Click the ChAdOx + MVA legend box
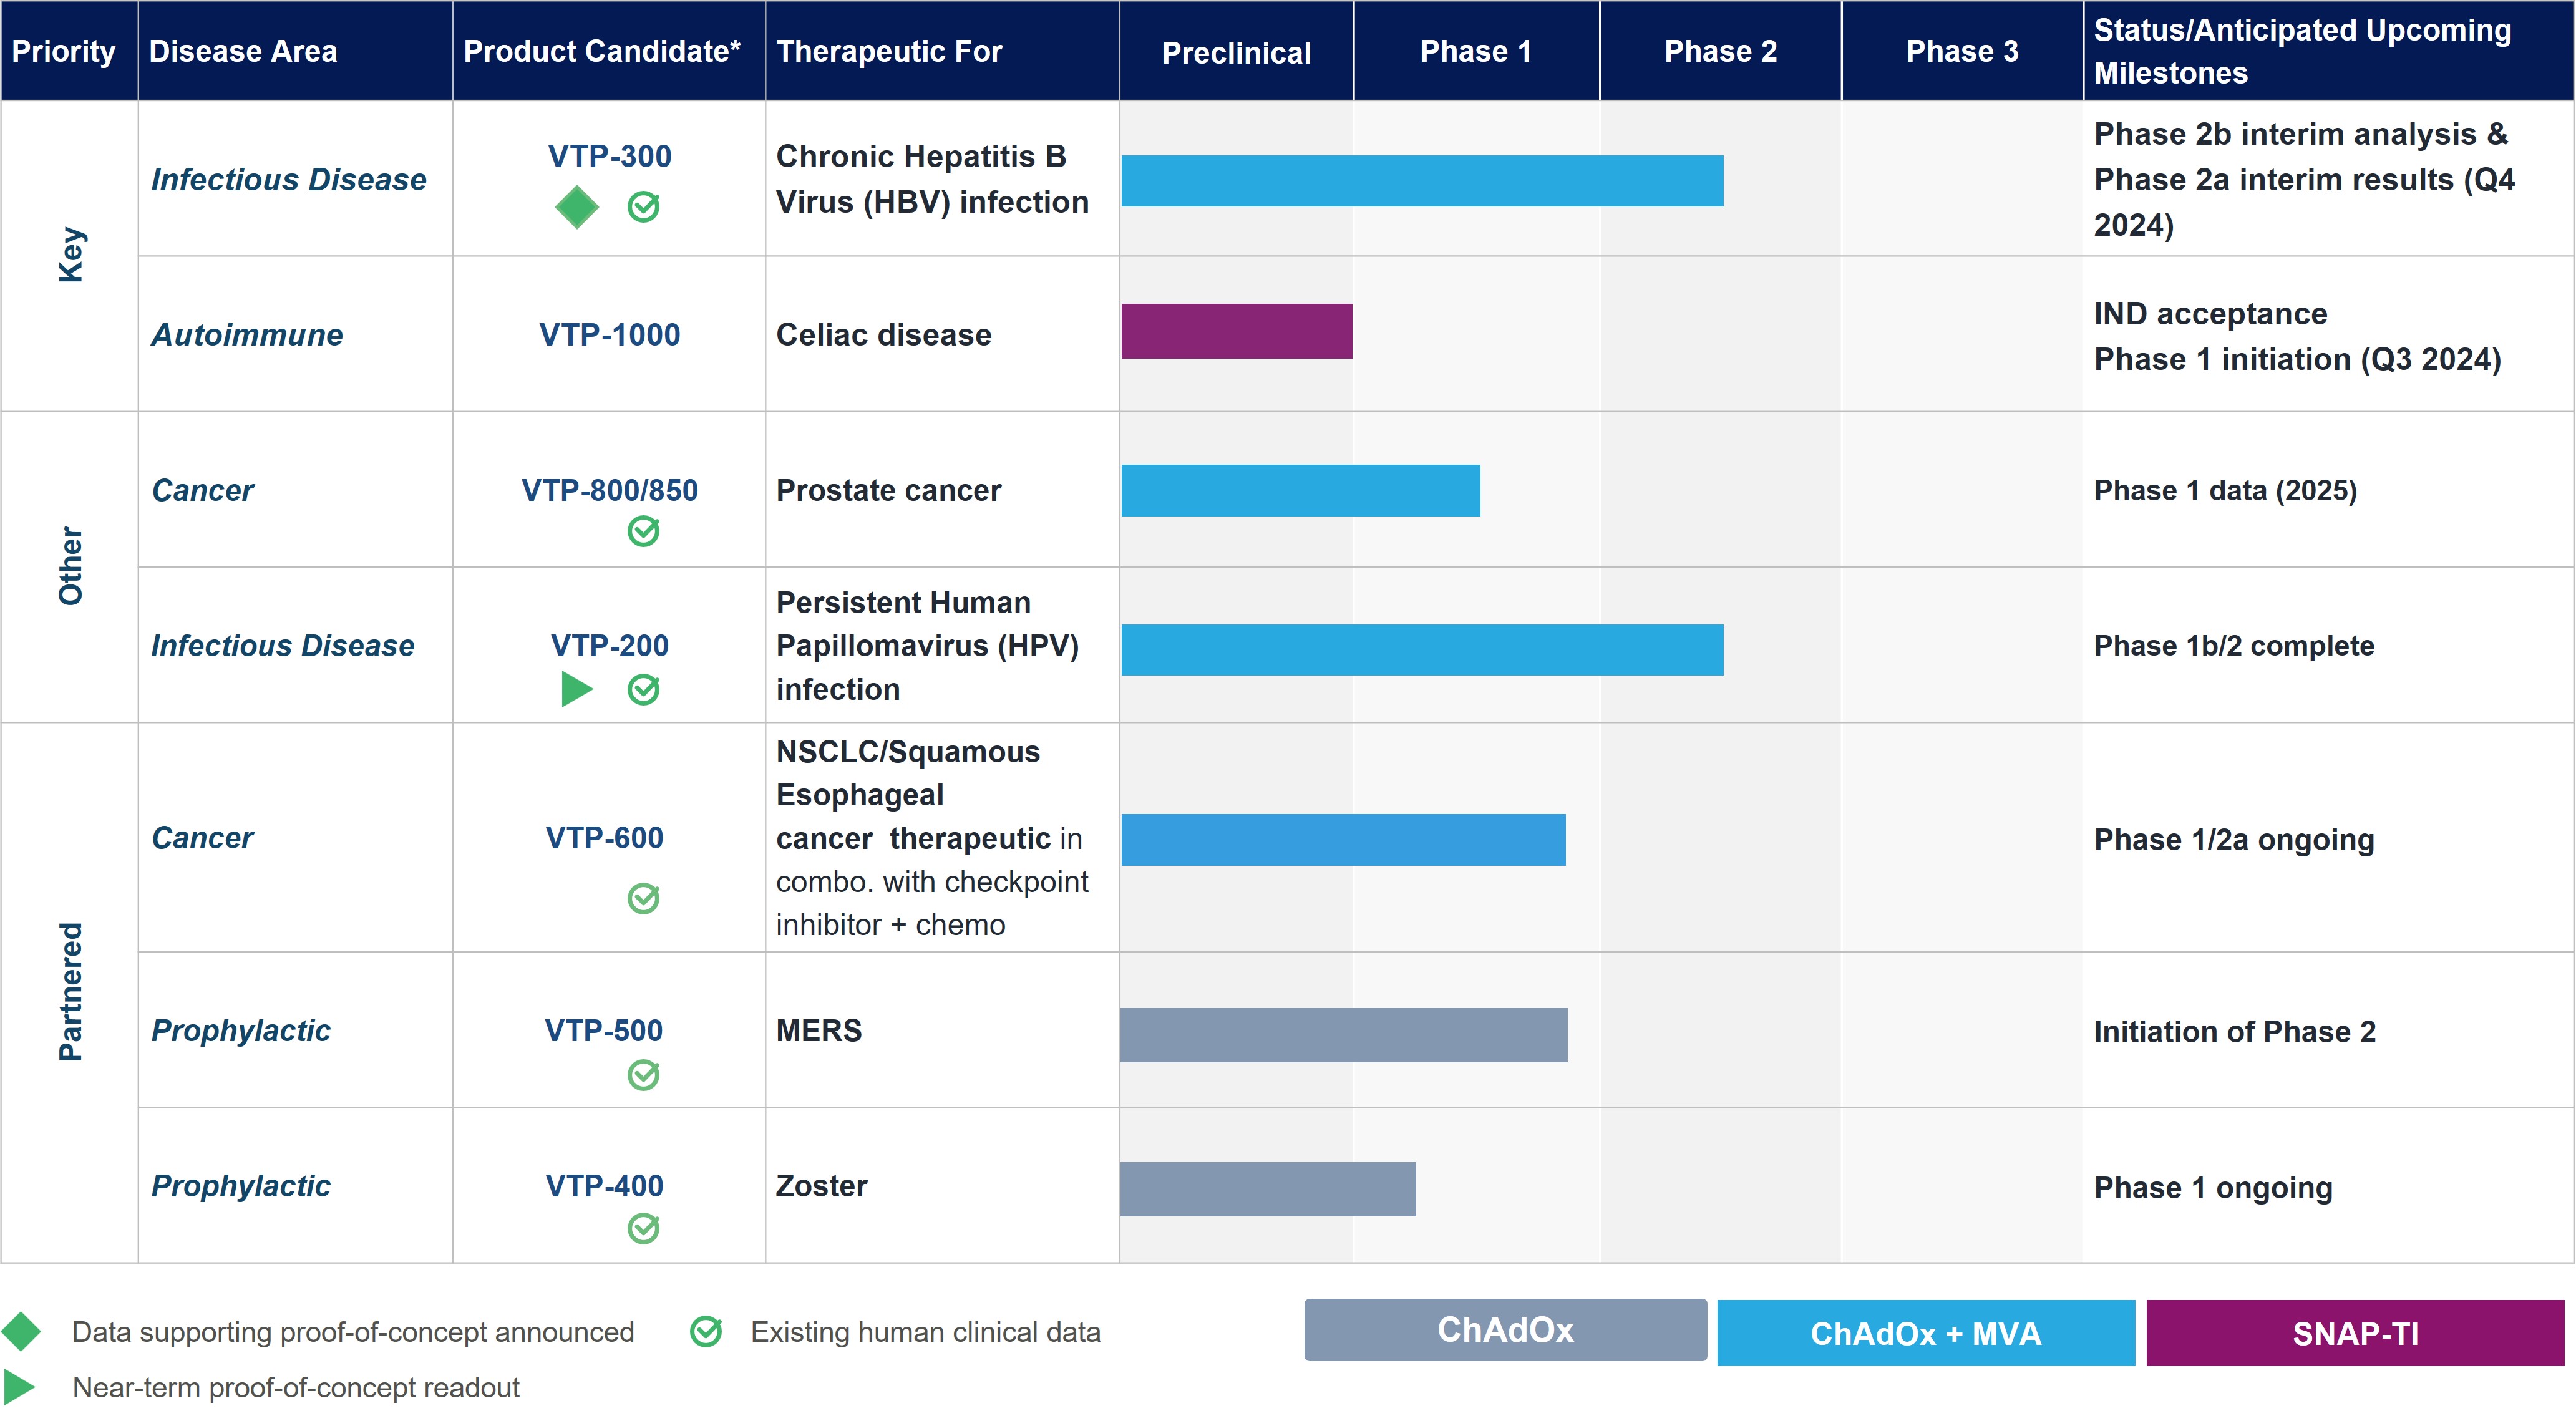Viewport: 2576px width, 1421px height. 1925,1333
